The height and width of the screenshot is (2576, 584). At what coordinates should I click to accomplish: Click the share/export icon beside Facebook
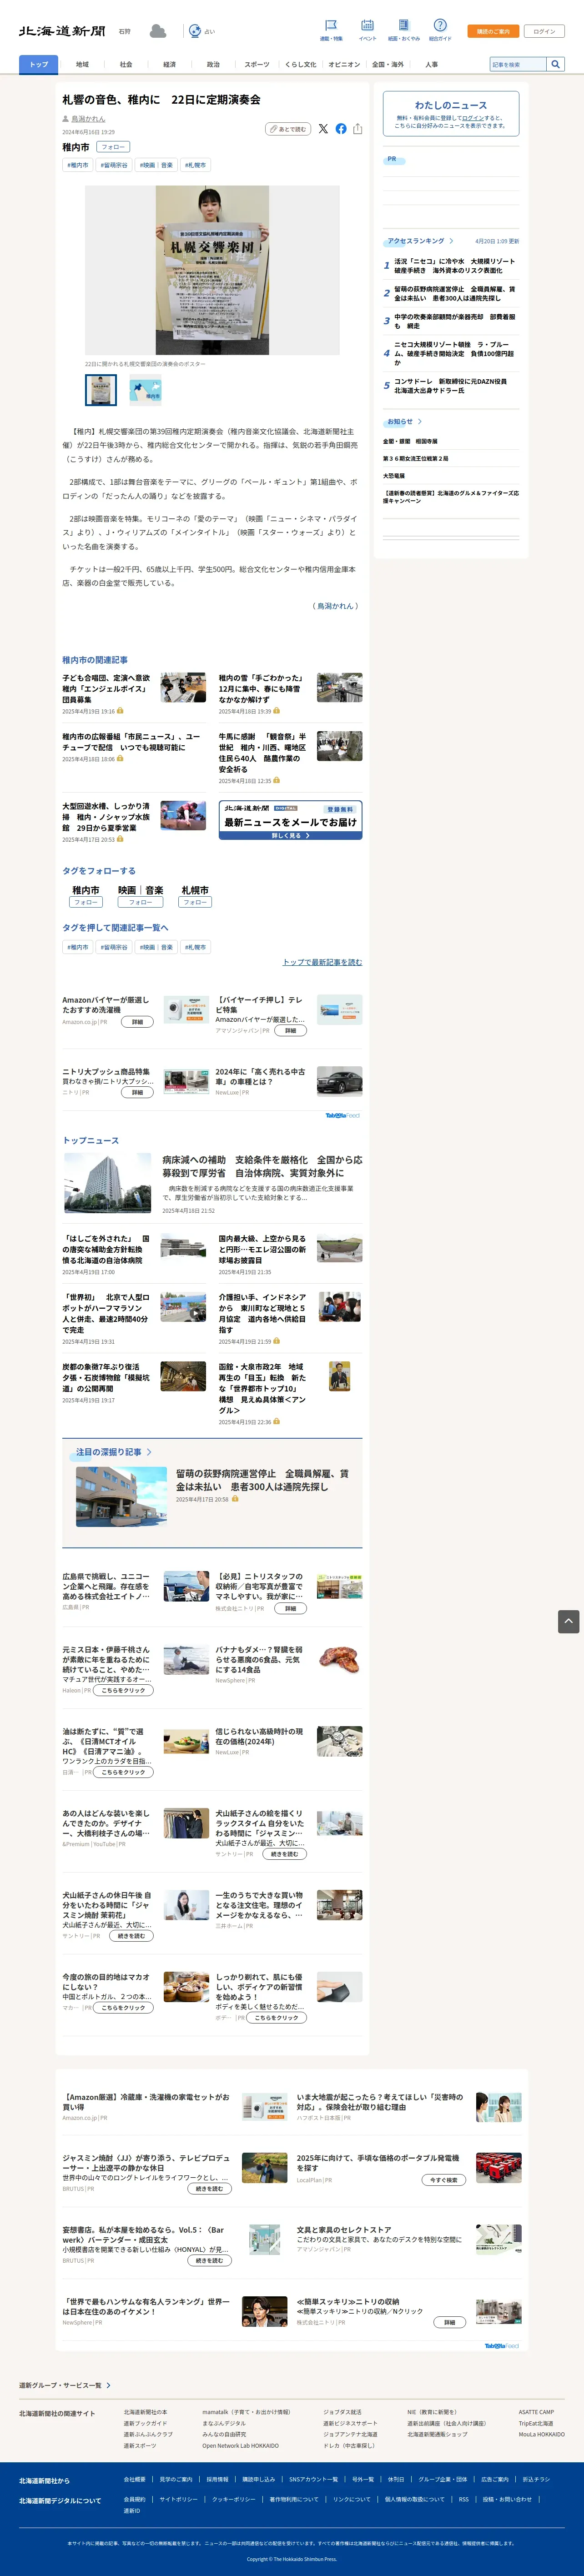tap(357, 129)
